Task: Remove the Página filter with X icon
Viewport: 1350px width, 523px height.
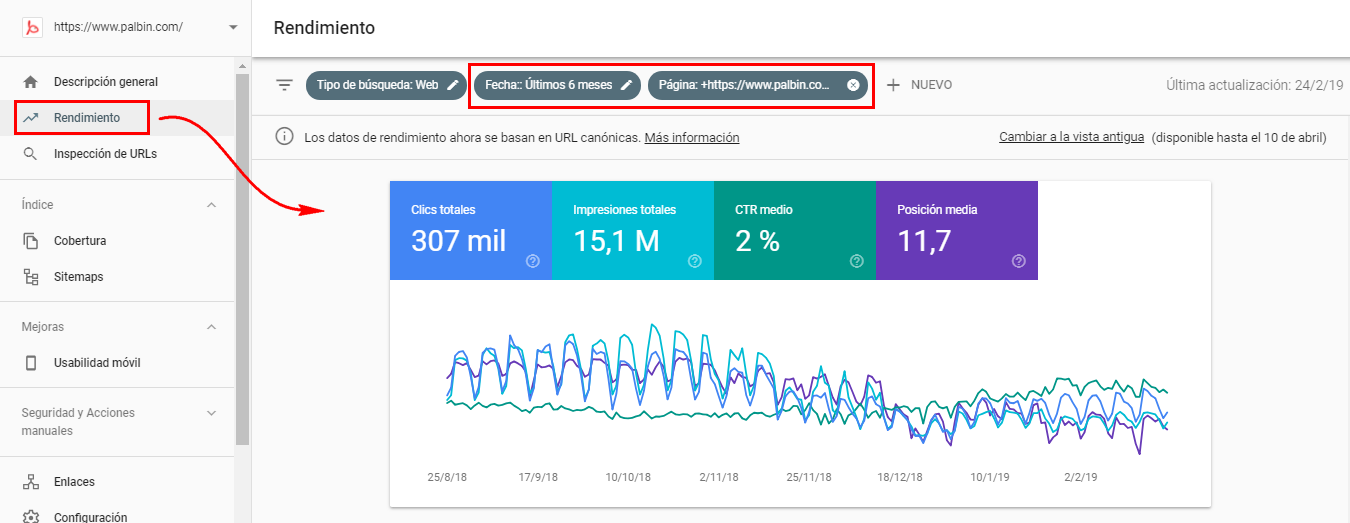Action: [853, 85]
